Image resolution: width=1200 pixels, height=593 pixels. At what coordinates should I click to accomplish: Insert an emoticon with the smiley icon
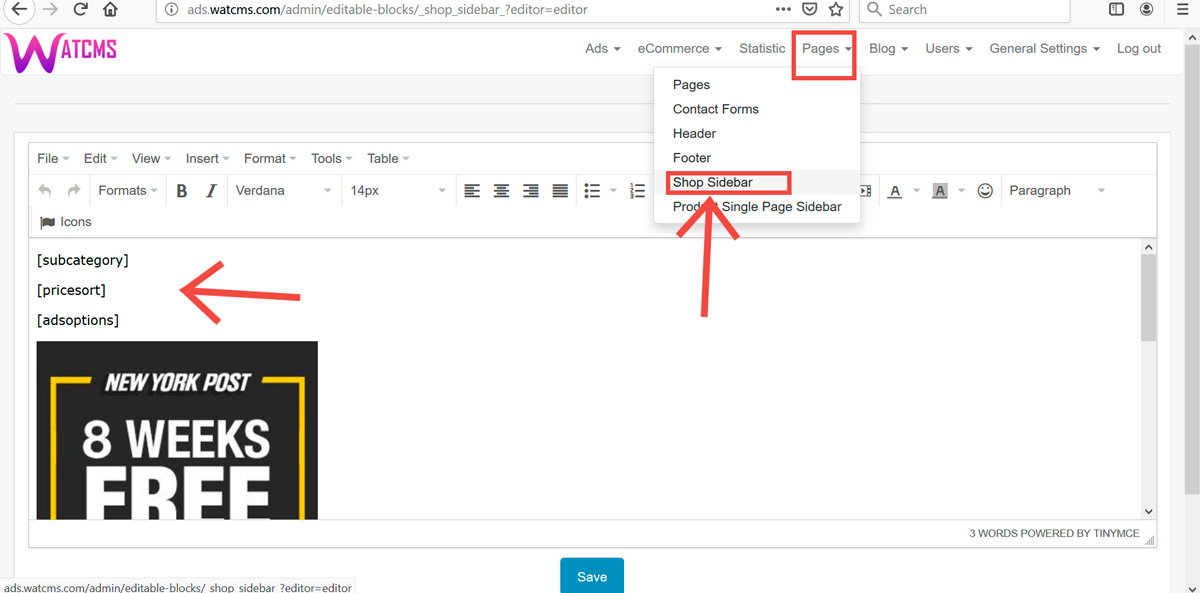click(x=985, y=190)
